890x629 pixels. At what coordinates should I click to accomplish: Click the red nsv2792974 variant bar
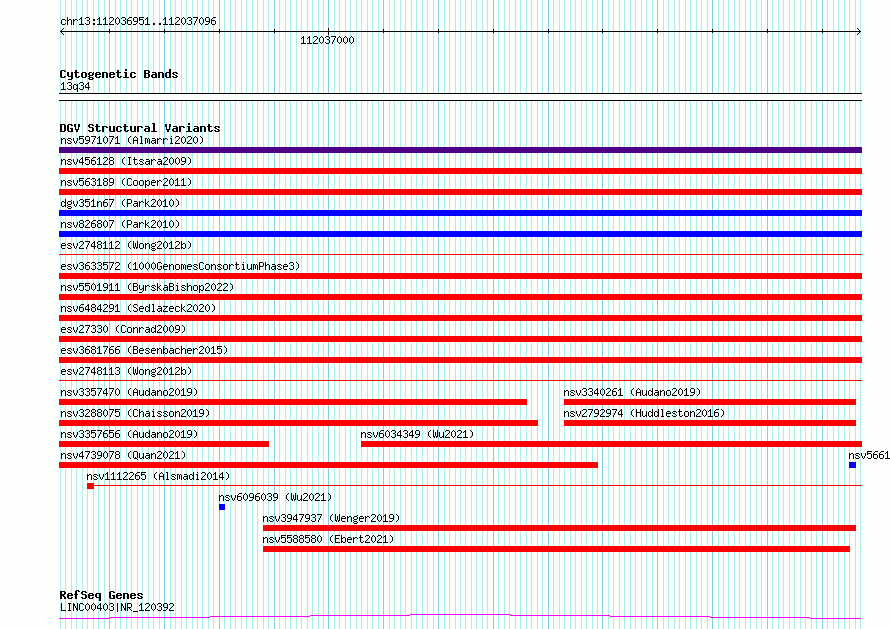[x=710, y=423]
